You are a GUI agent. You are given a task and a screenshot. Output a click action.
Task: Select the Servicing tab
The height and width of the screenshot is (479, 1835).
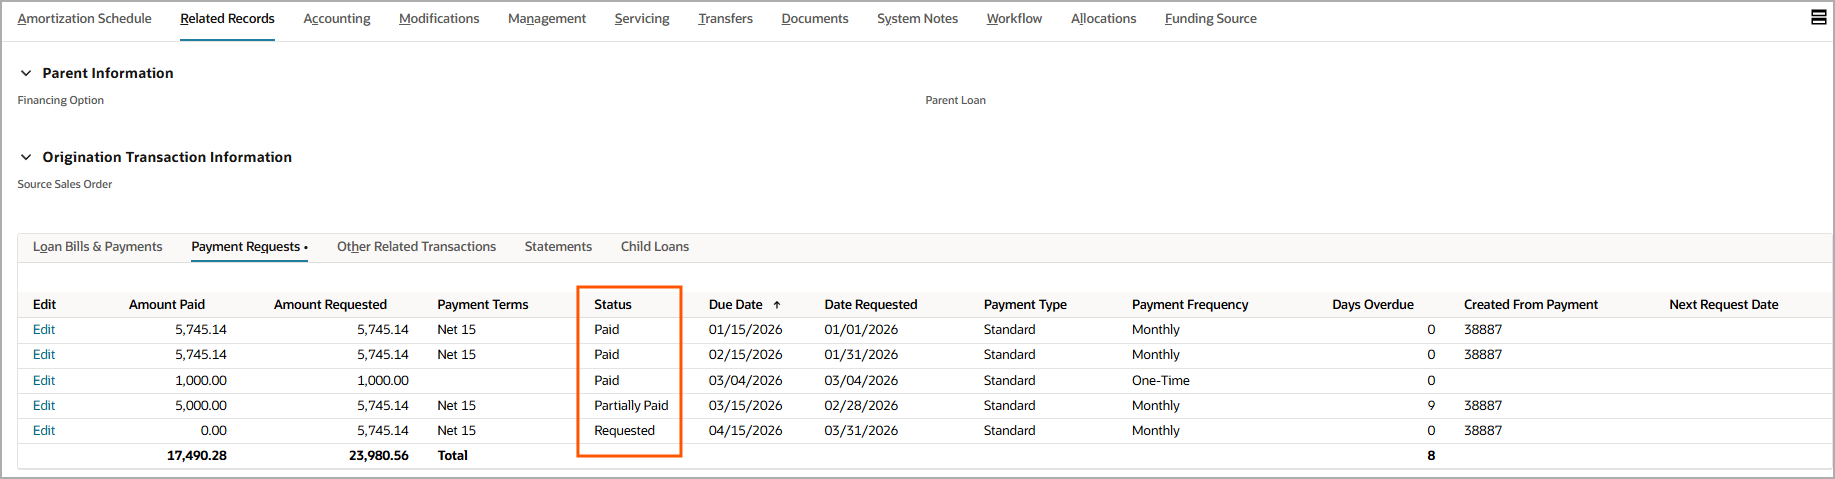pyautogui.click(x=641, y=19)
